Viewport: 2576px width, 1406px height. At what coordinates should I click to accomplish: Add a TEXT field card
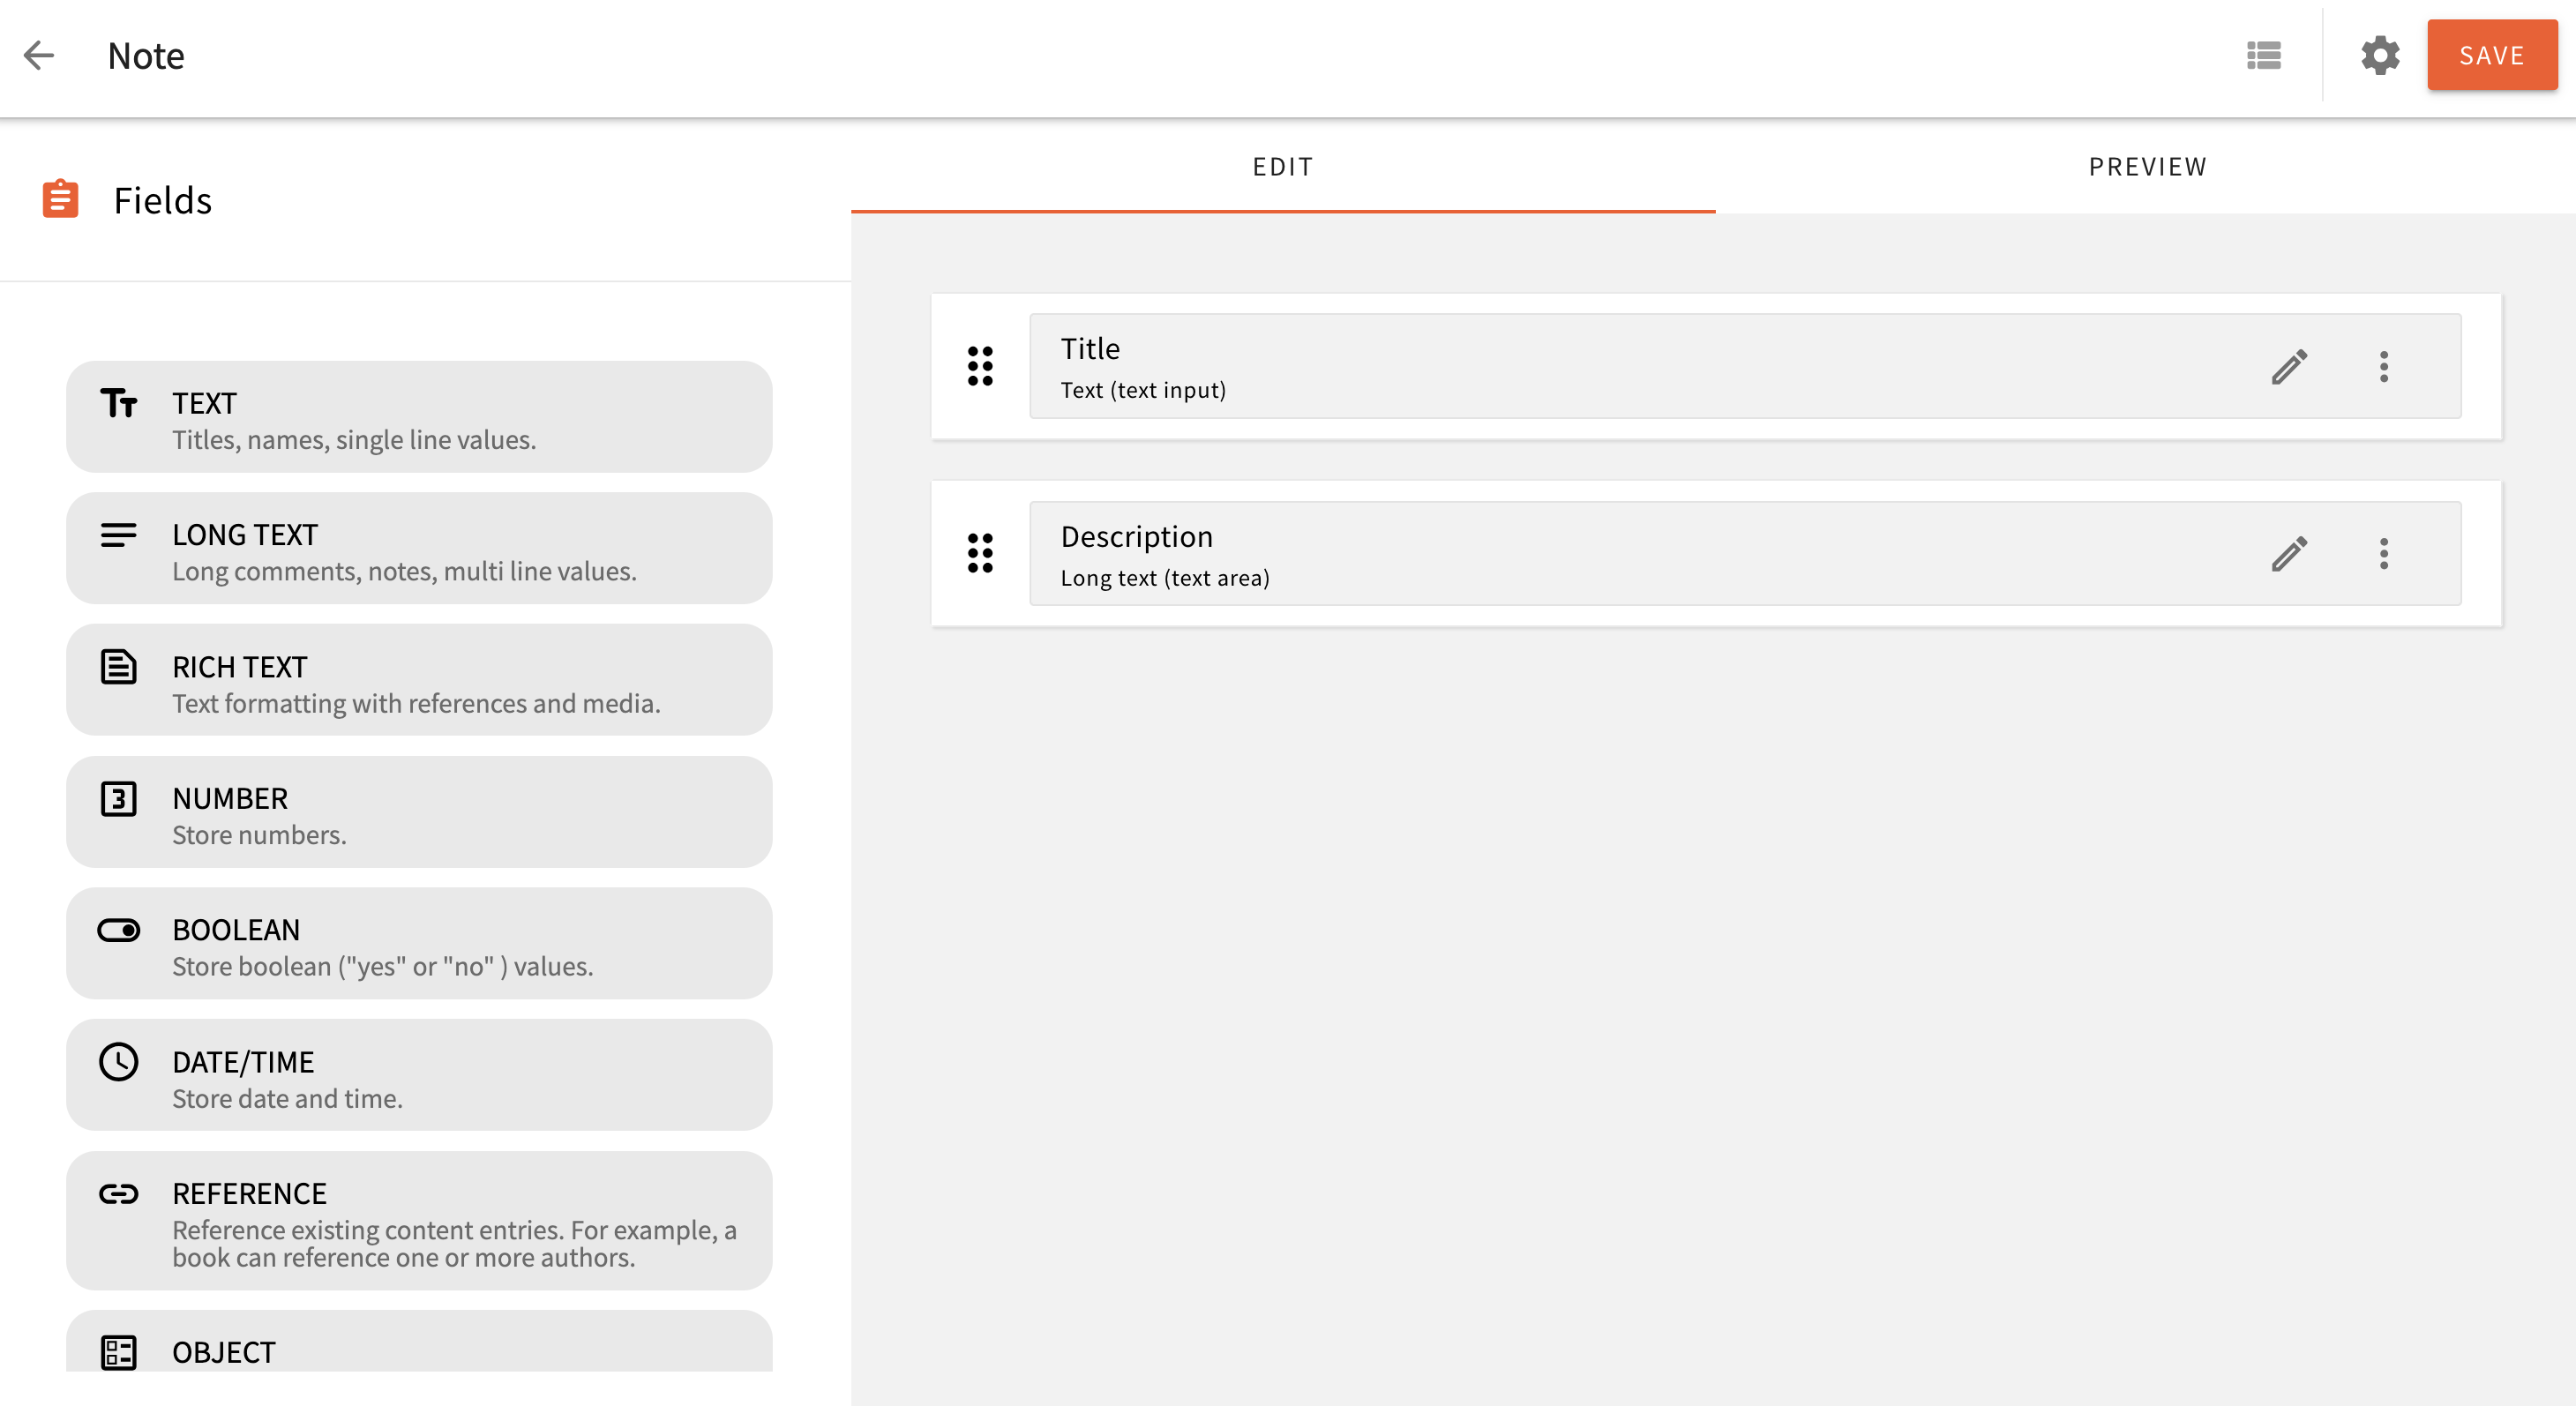pyautogui.click(x=419, y=416)
